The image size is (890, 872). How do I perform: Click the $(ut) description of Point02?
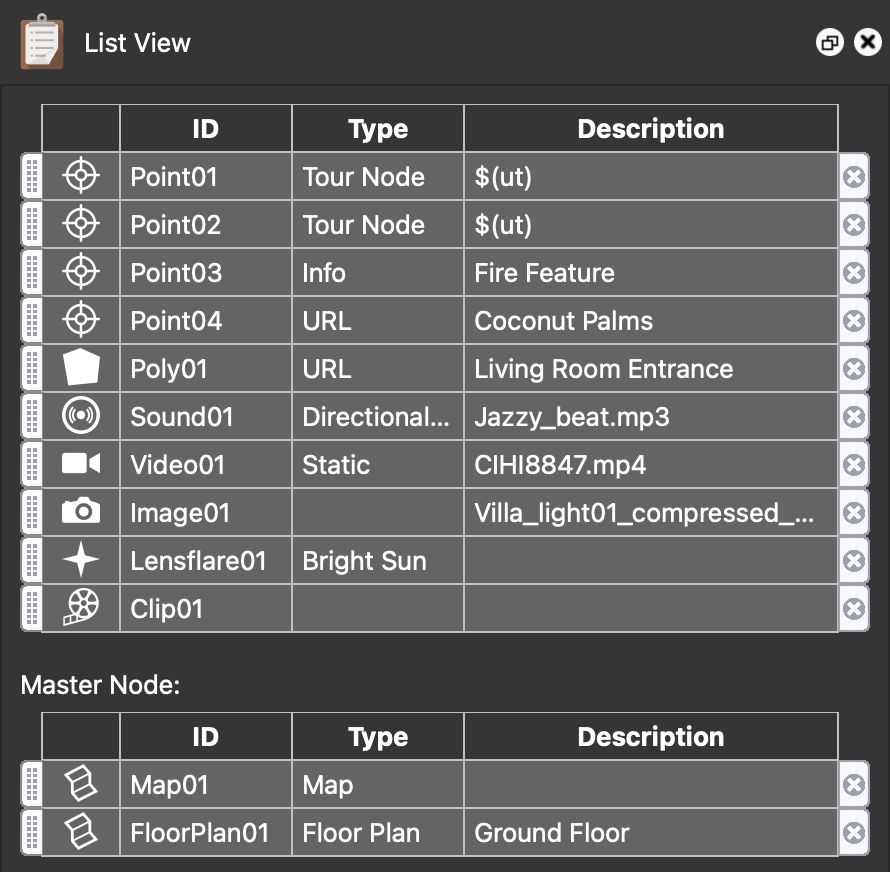tap(503, 225)
